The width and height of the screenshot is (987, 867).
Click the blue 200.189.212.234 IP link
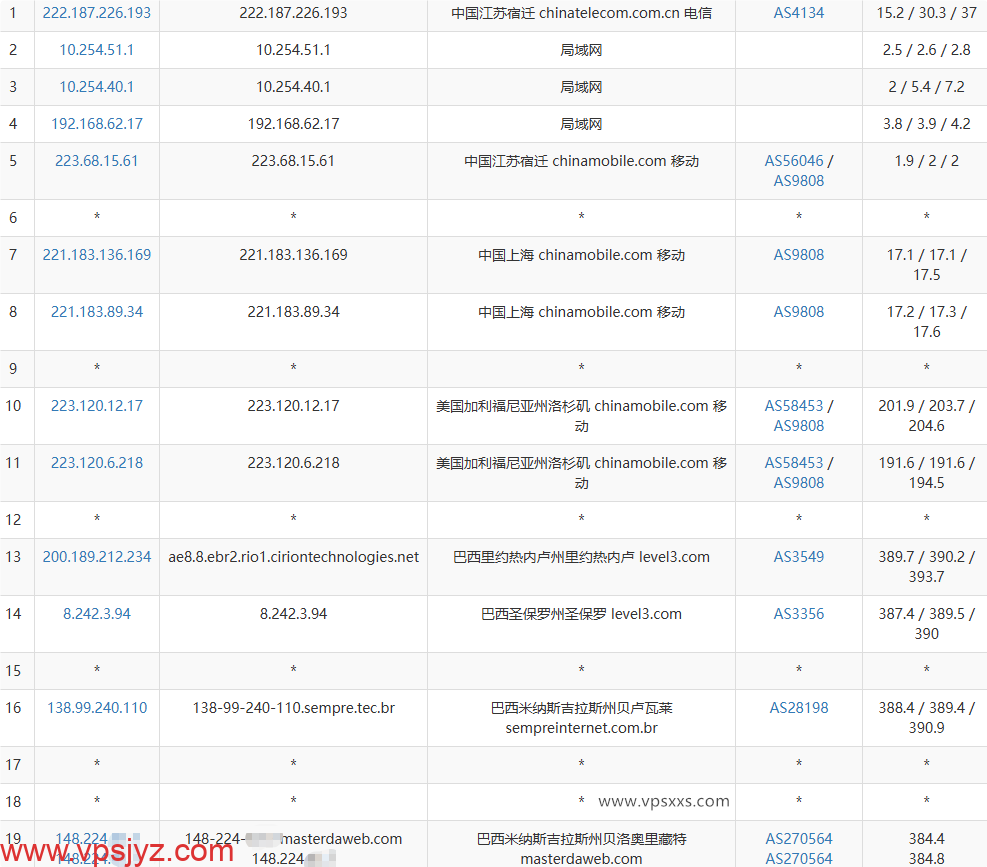[97, 557]
